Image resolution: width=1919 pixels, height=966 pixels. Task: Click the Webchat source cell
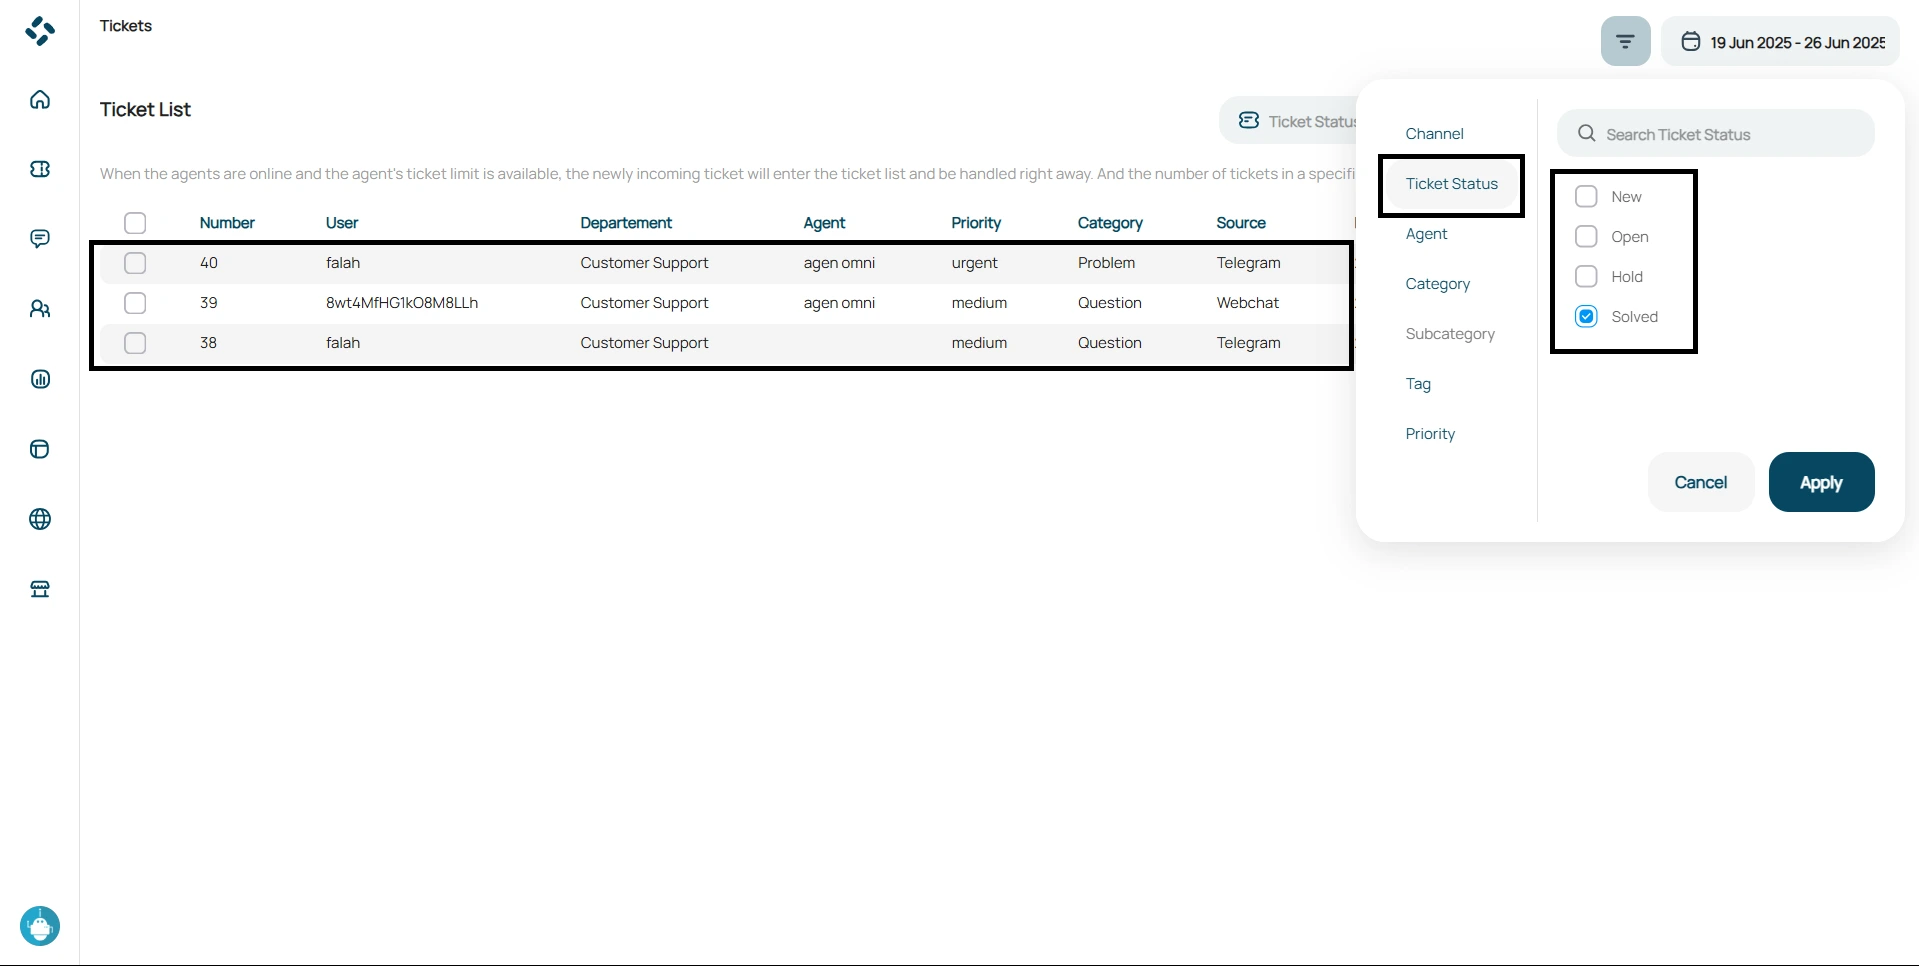tap(1247, 303)
